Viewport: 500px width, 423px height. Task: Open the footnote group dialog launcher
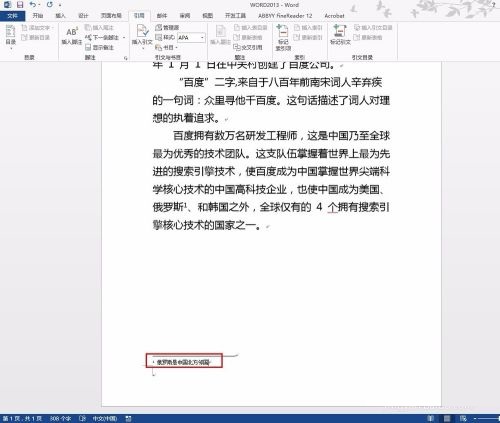click(x=126, y=58)
